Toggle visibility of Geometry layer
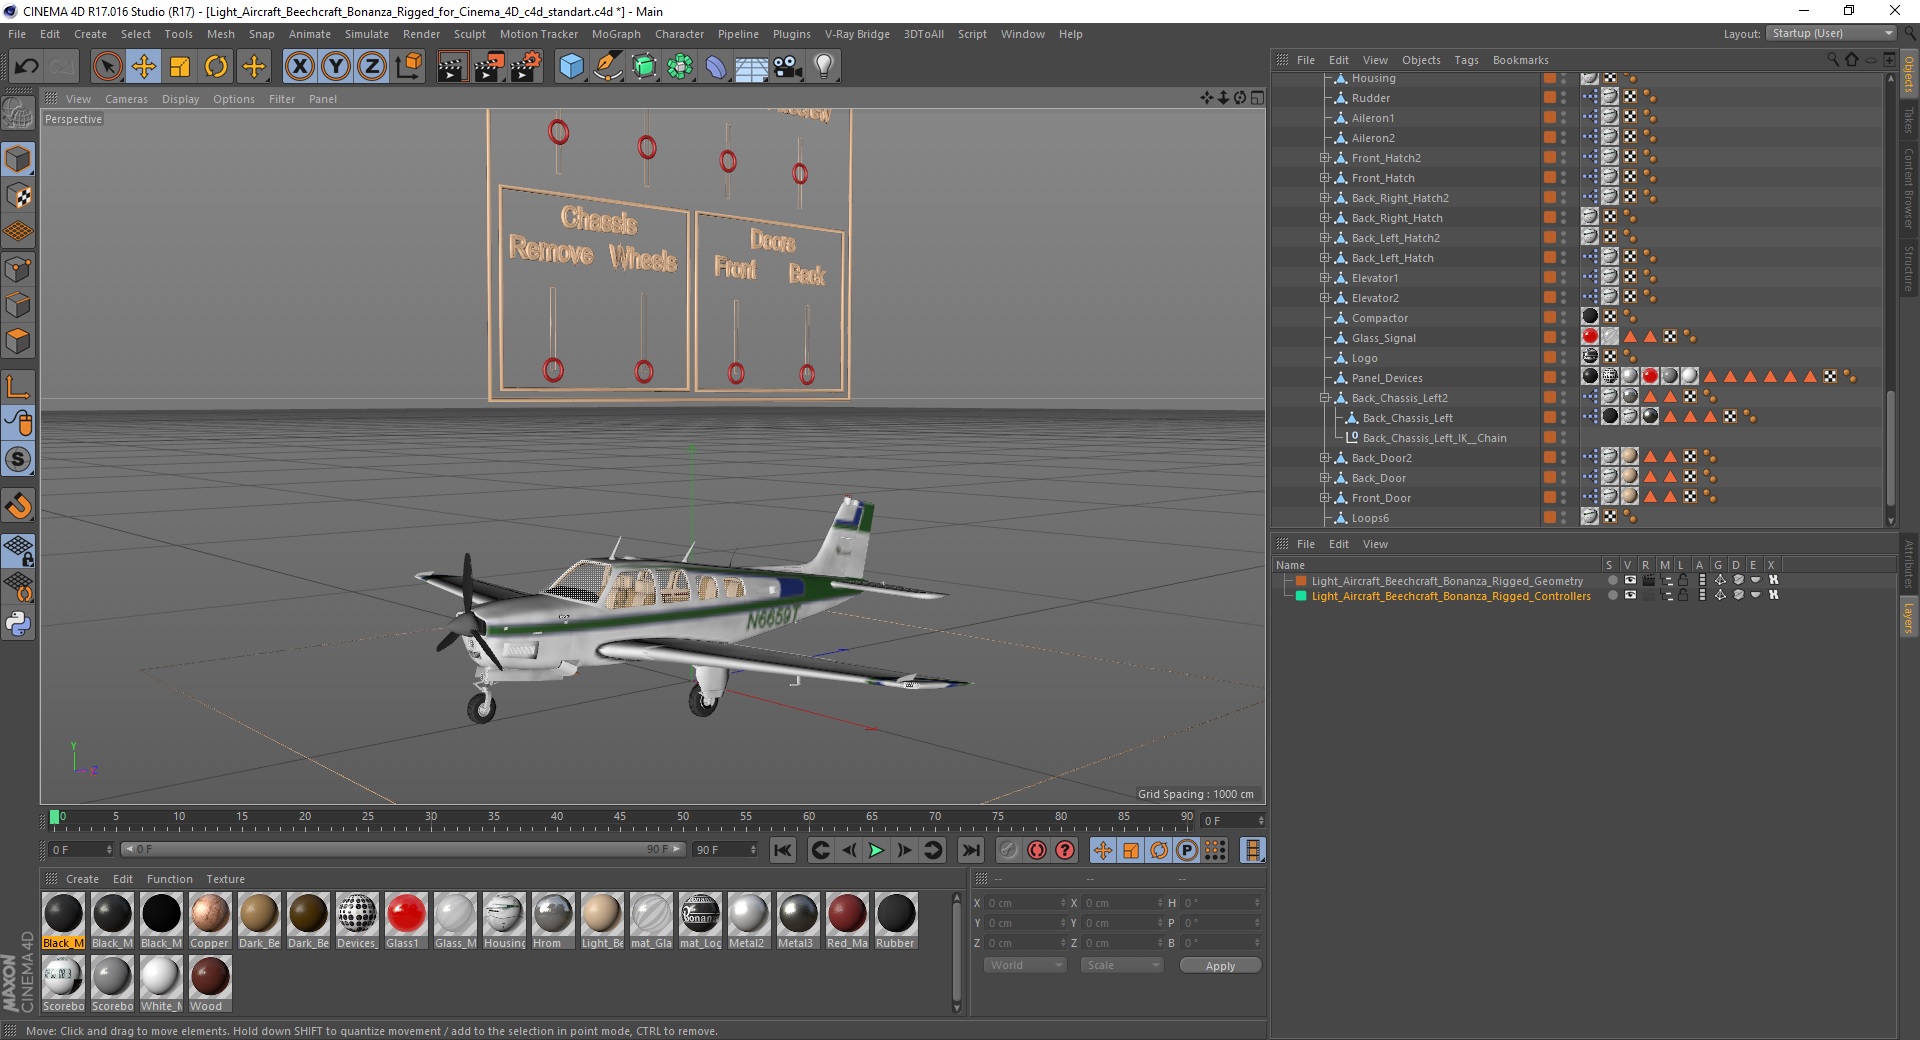Viewport: 1920px width, 1040px height. [1630, 580]
